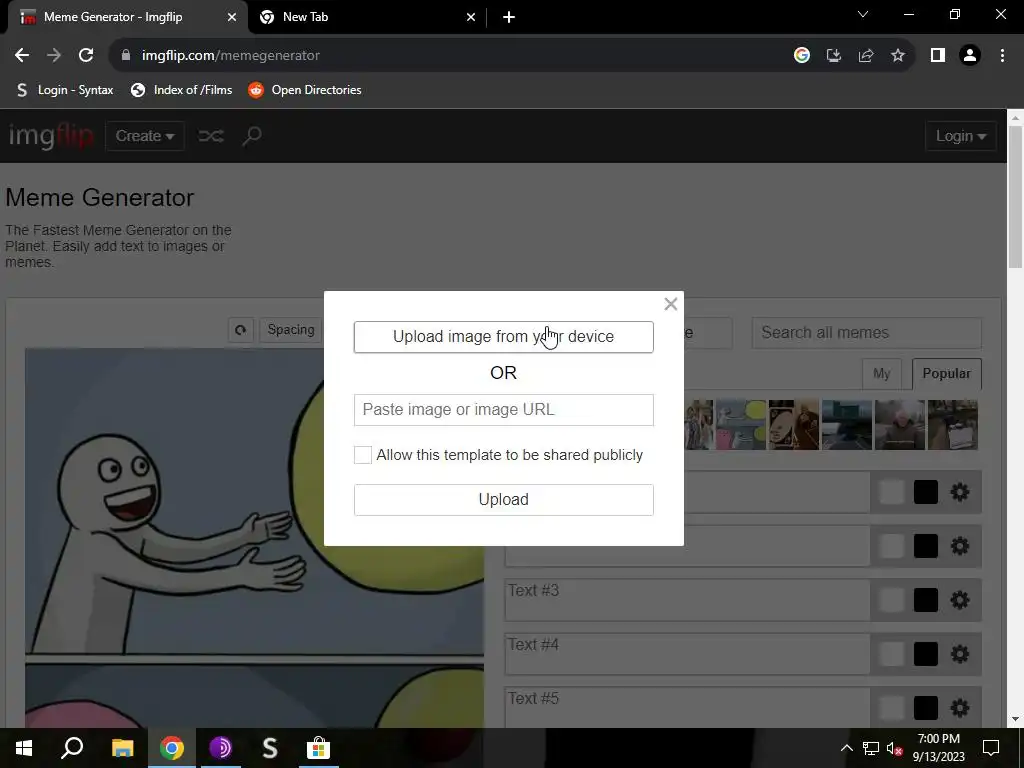Click the Text #4 input box
Screen dimensions: 1024x768
point(687,654)
